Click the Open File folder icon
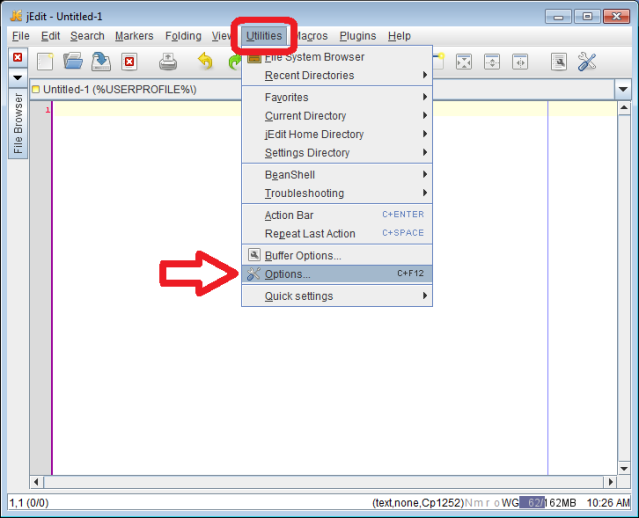Image resolution: width=639 pixels, height=518 pixels. [73, 62]
